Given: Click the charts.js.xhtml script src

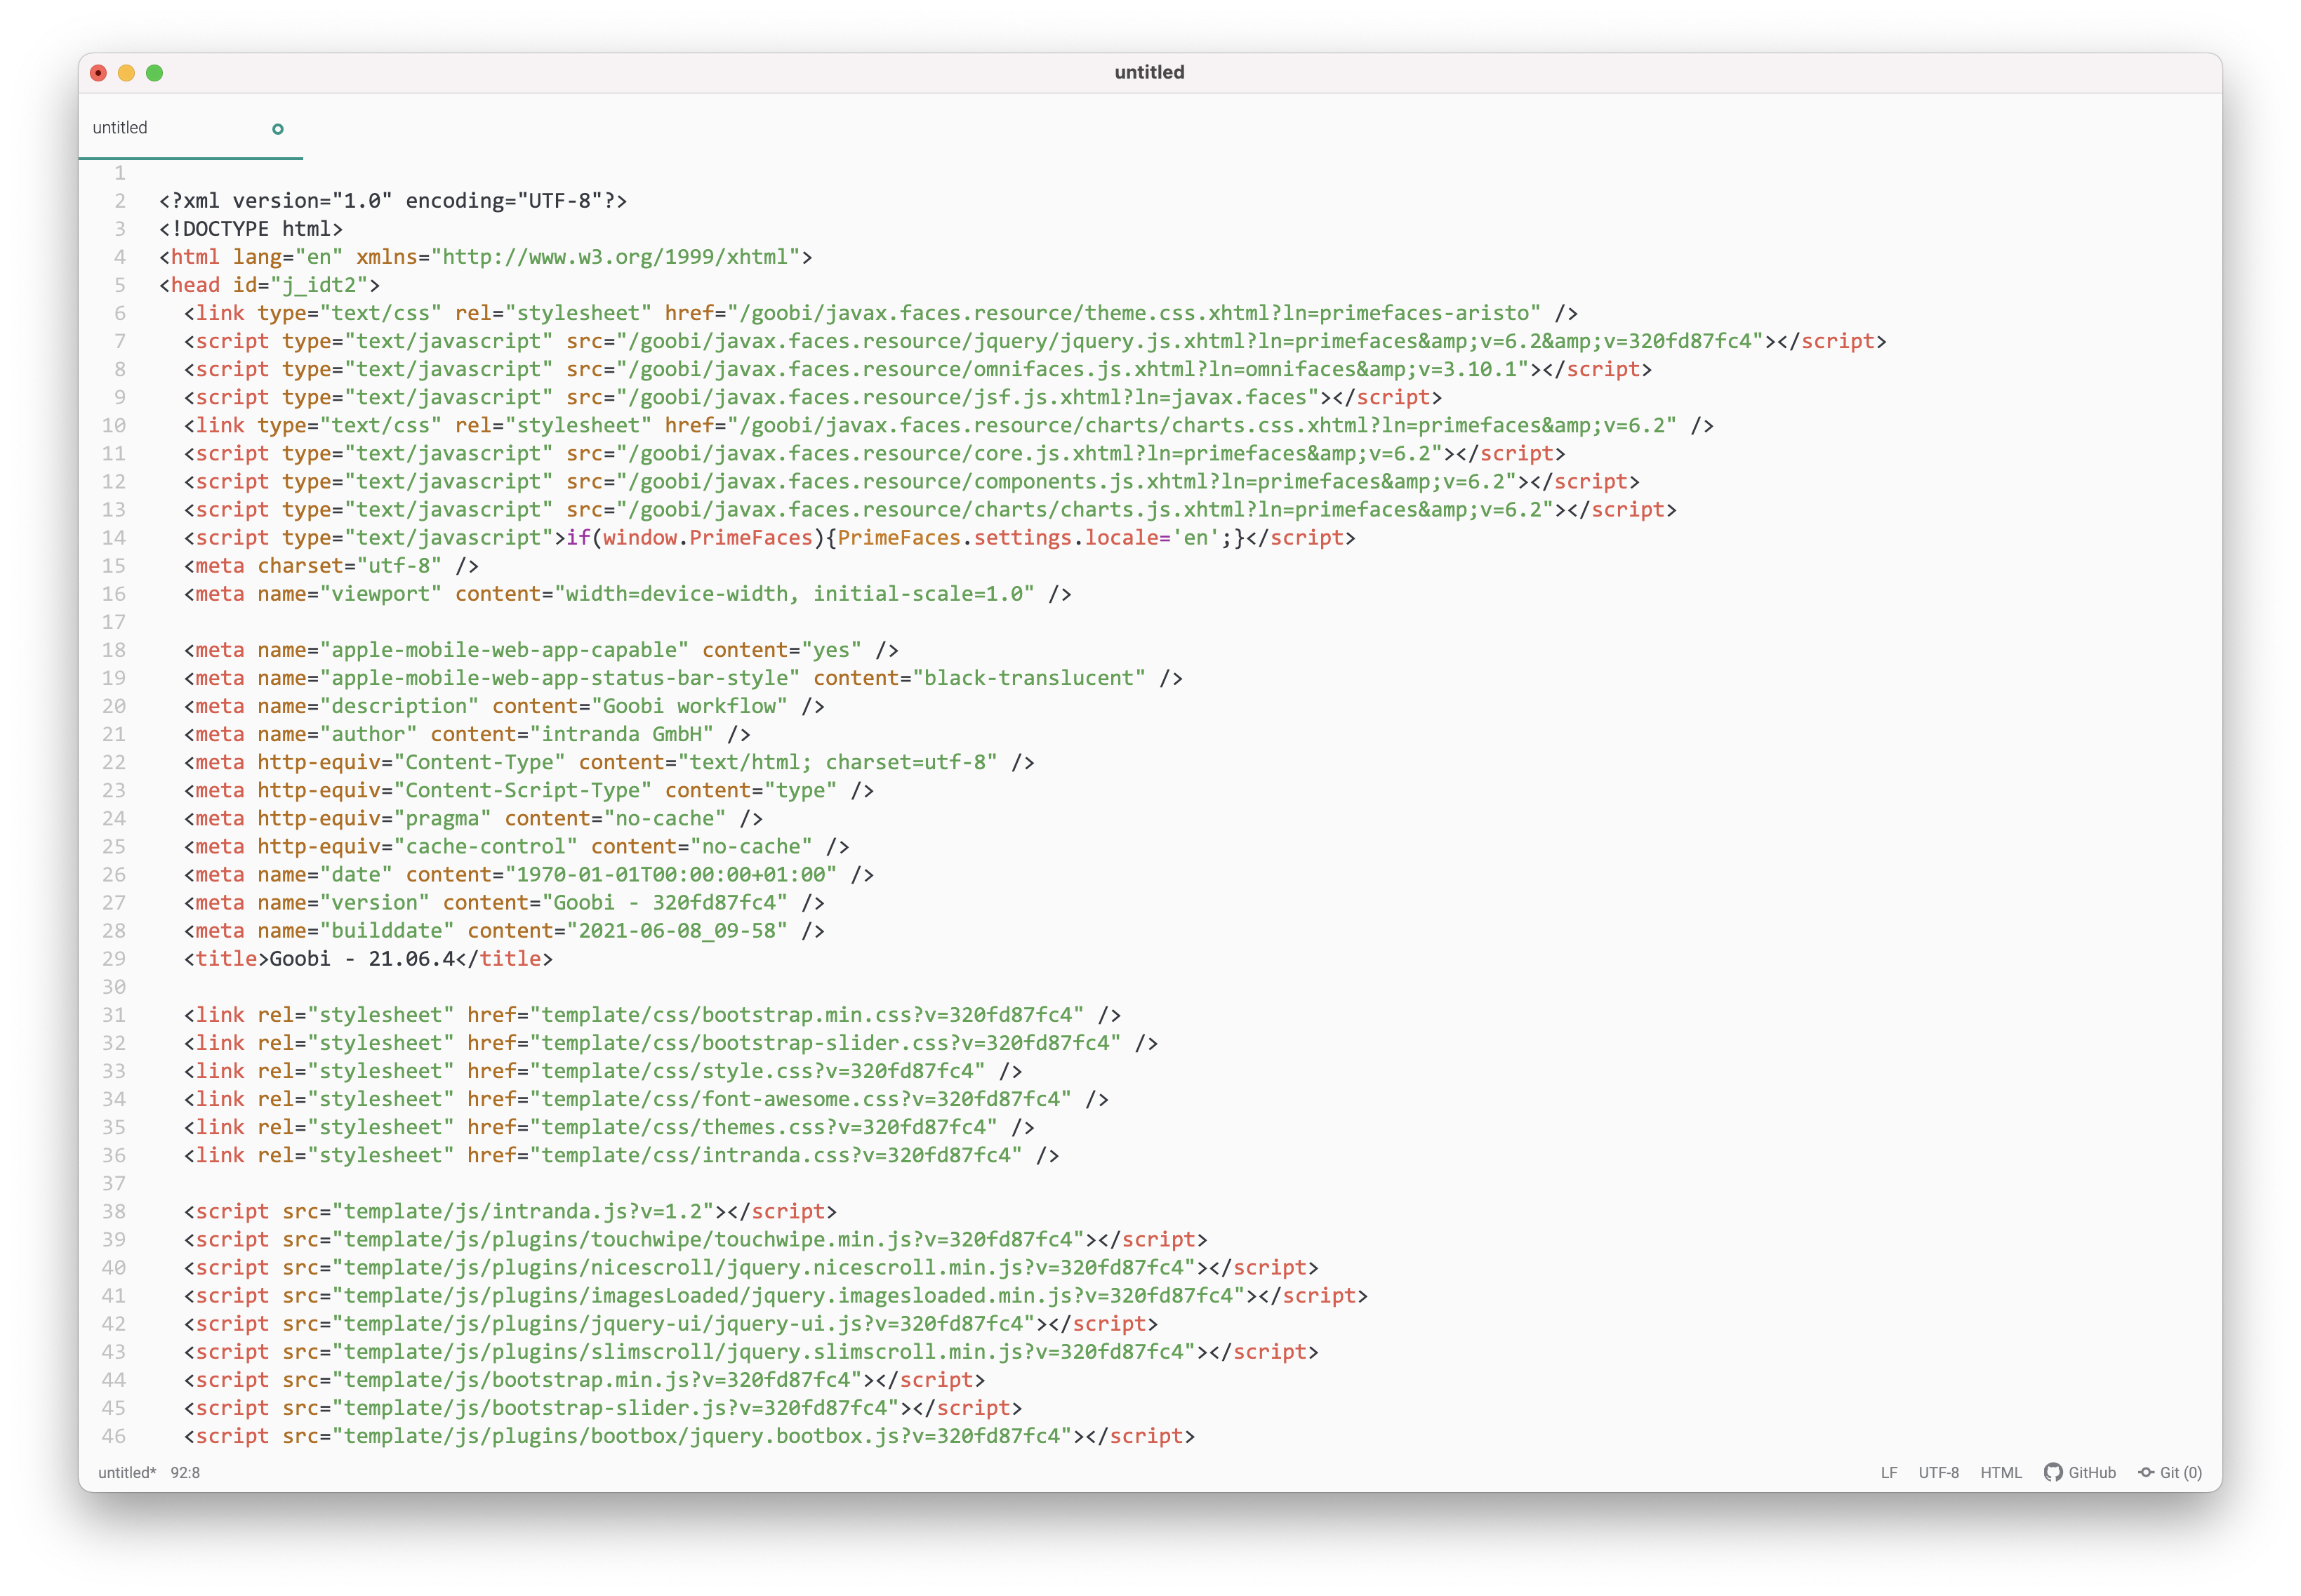Looking at the screenshot, I should coord(1086,509).
